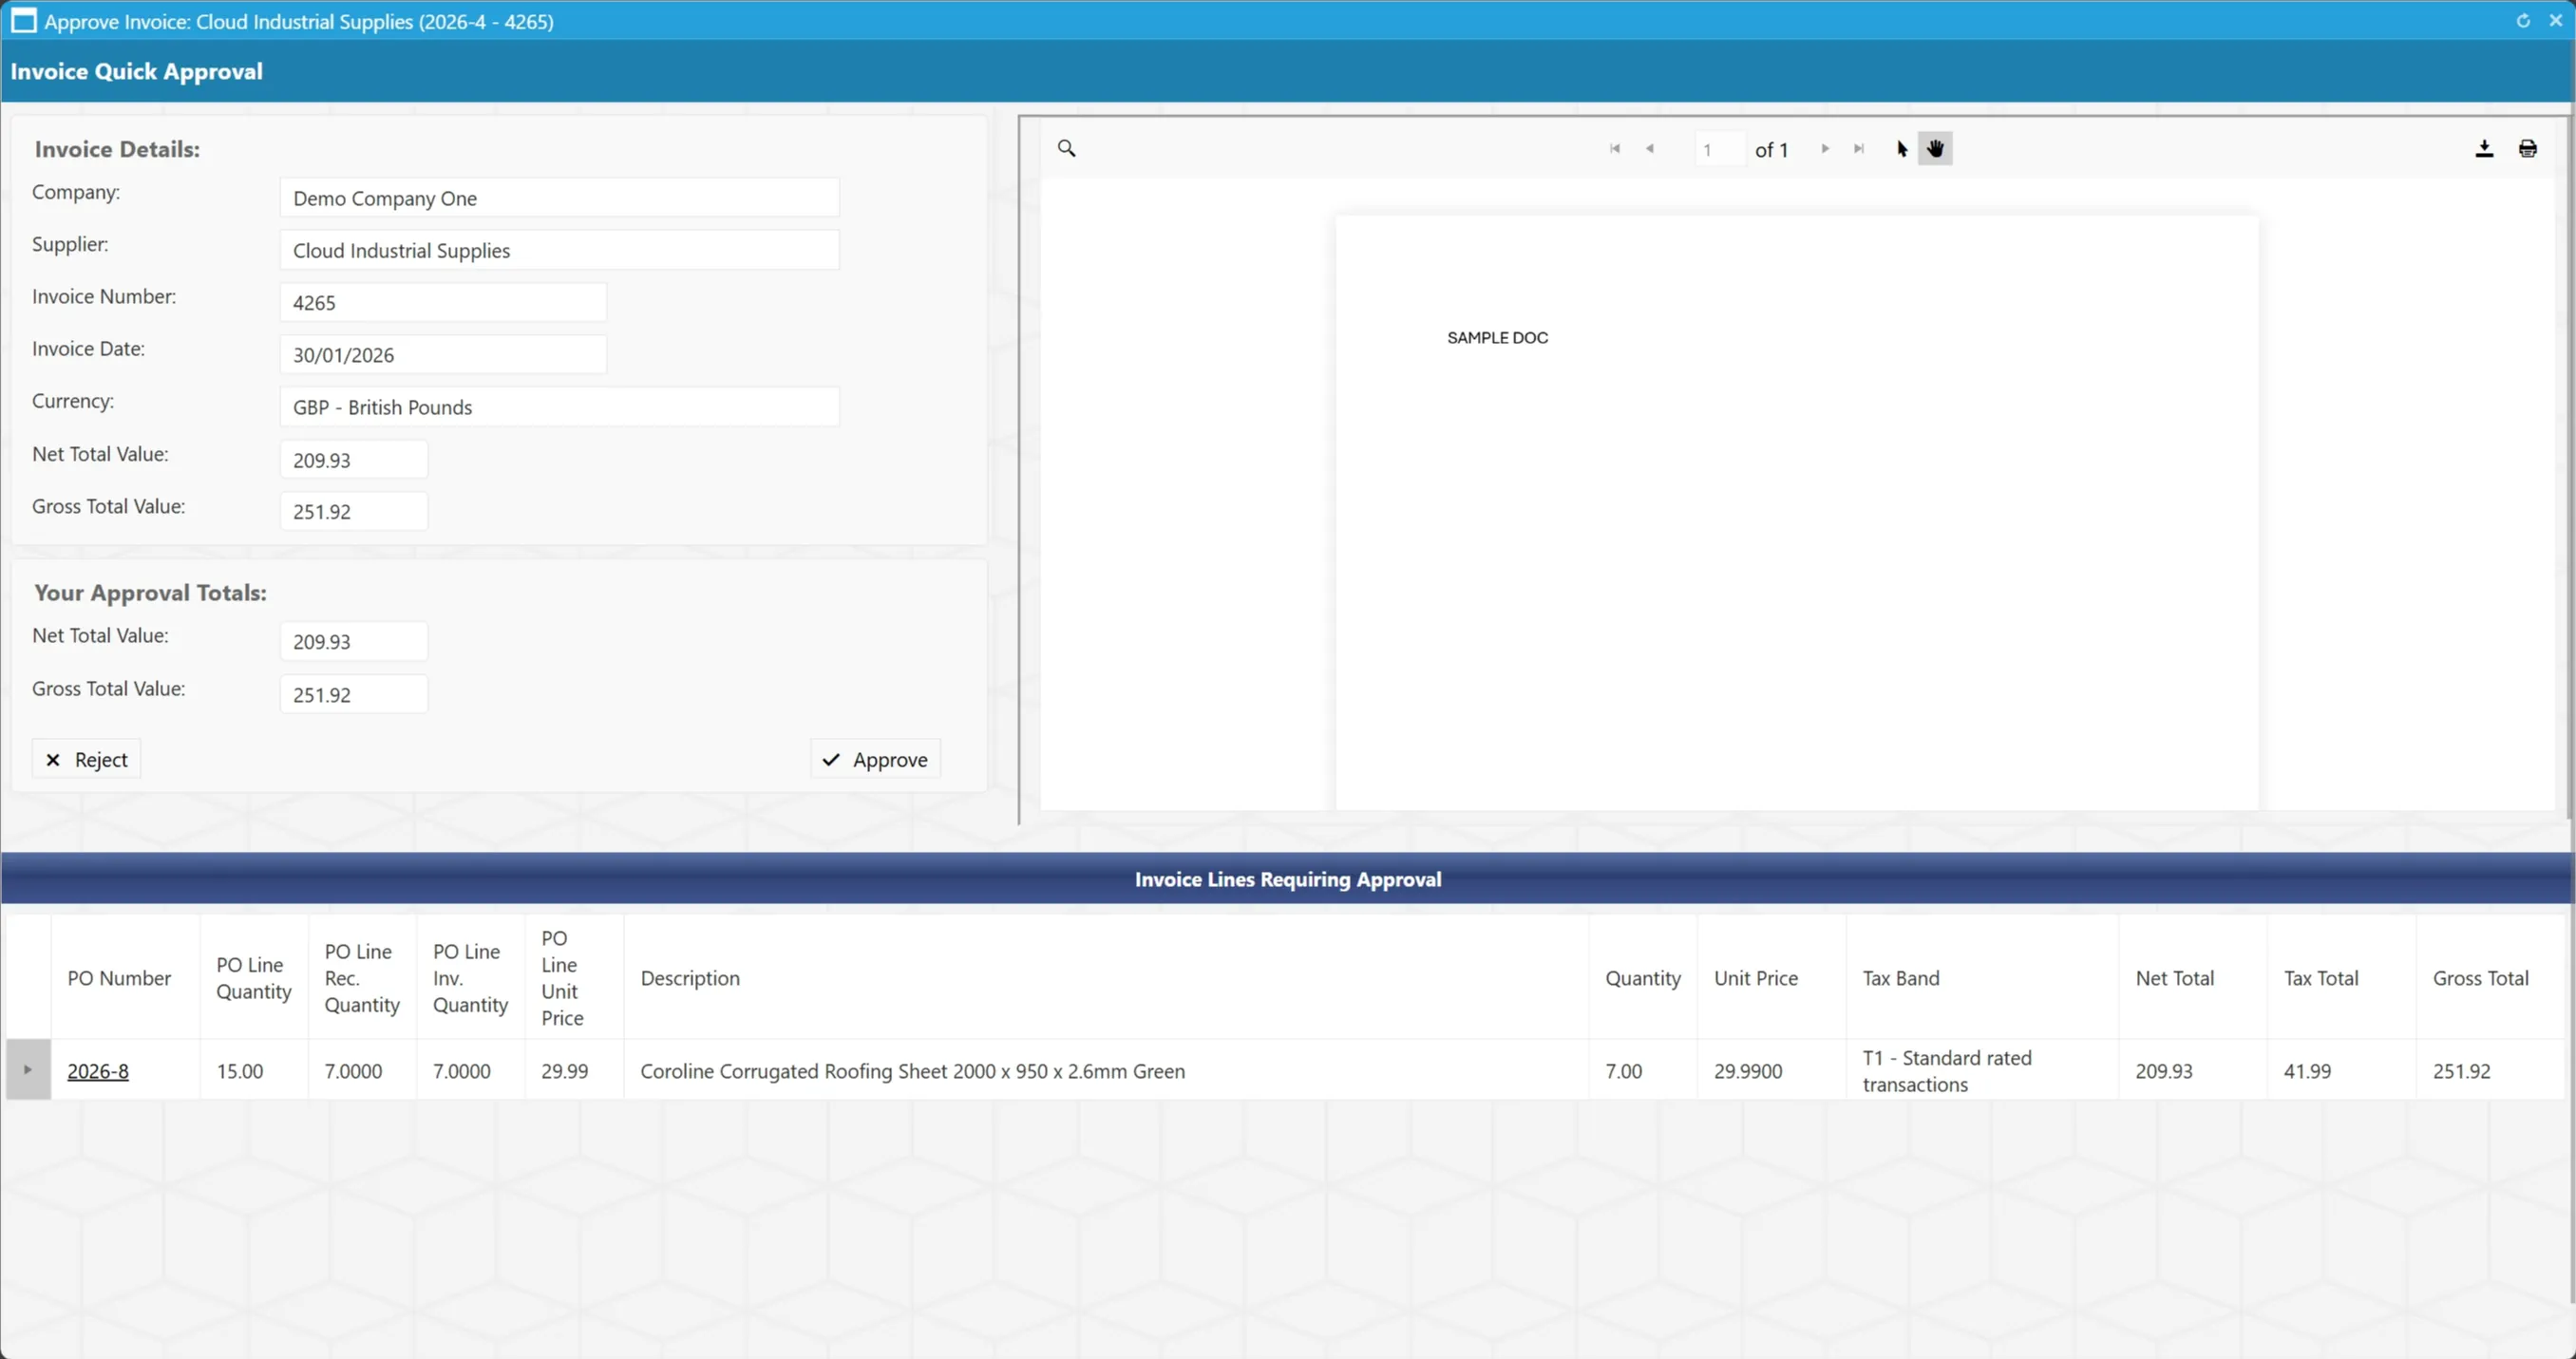Click the 15.00 PO line quantity cell
Viewport: 2576px width, 1359px height.
pos(254,1070)
